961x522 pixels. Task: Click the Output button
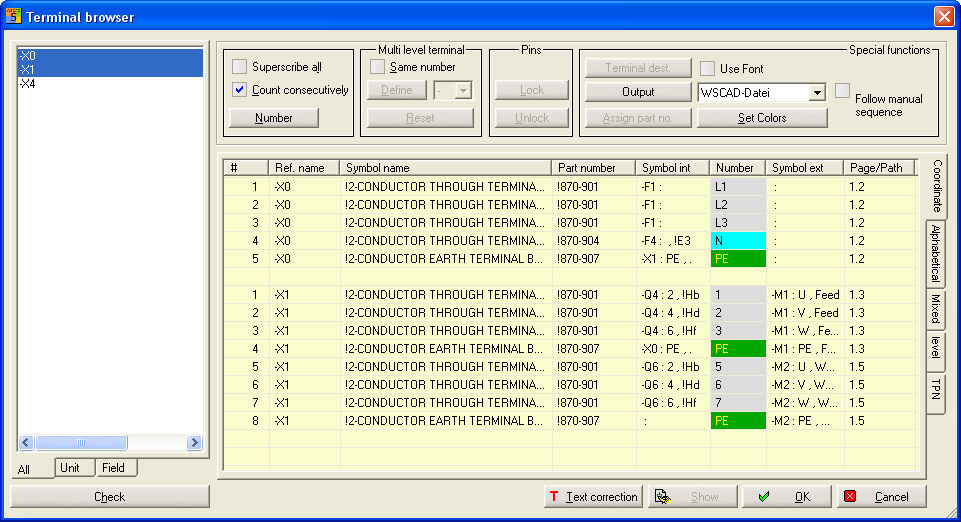pyautogui.click(x=638, y=92)
